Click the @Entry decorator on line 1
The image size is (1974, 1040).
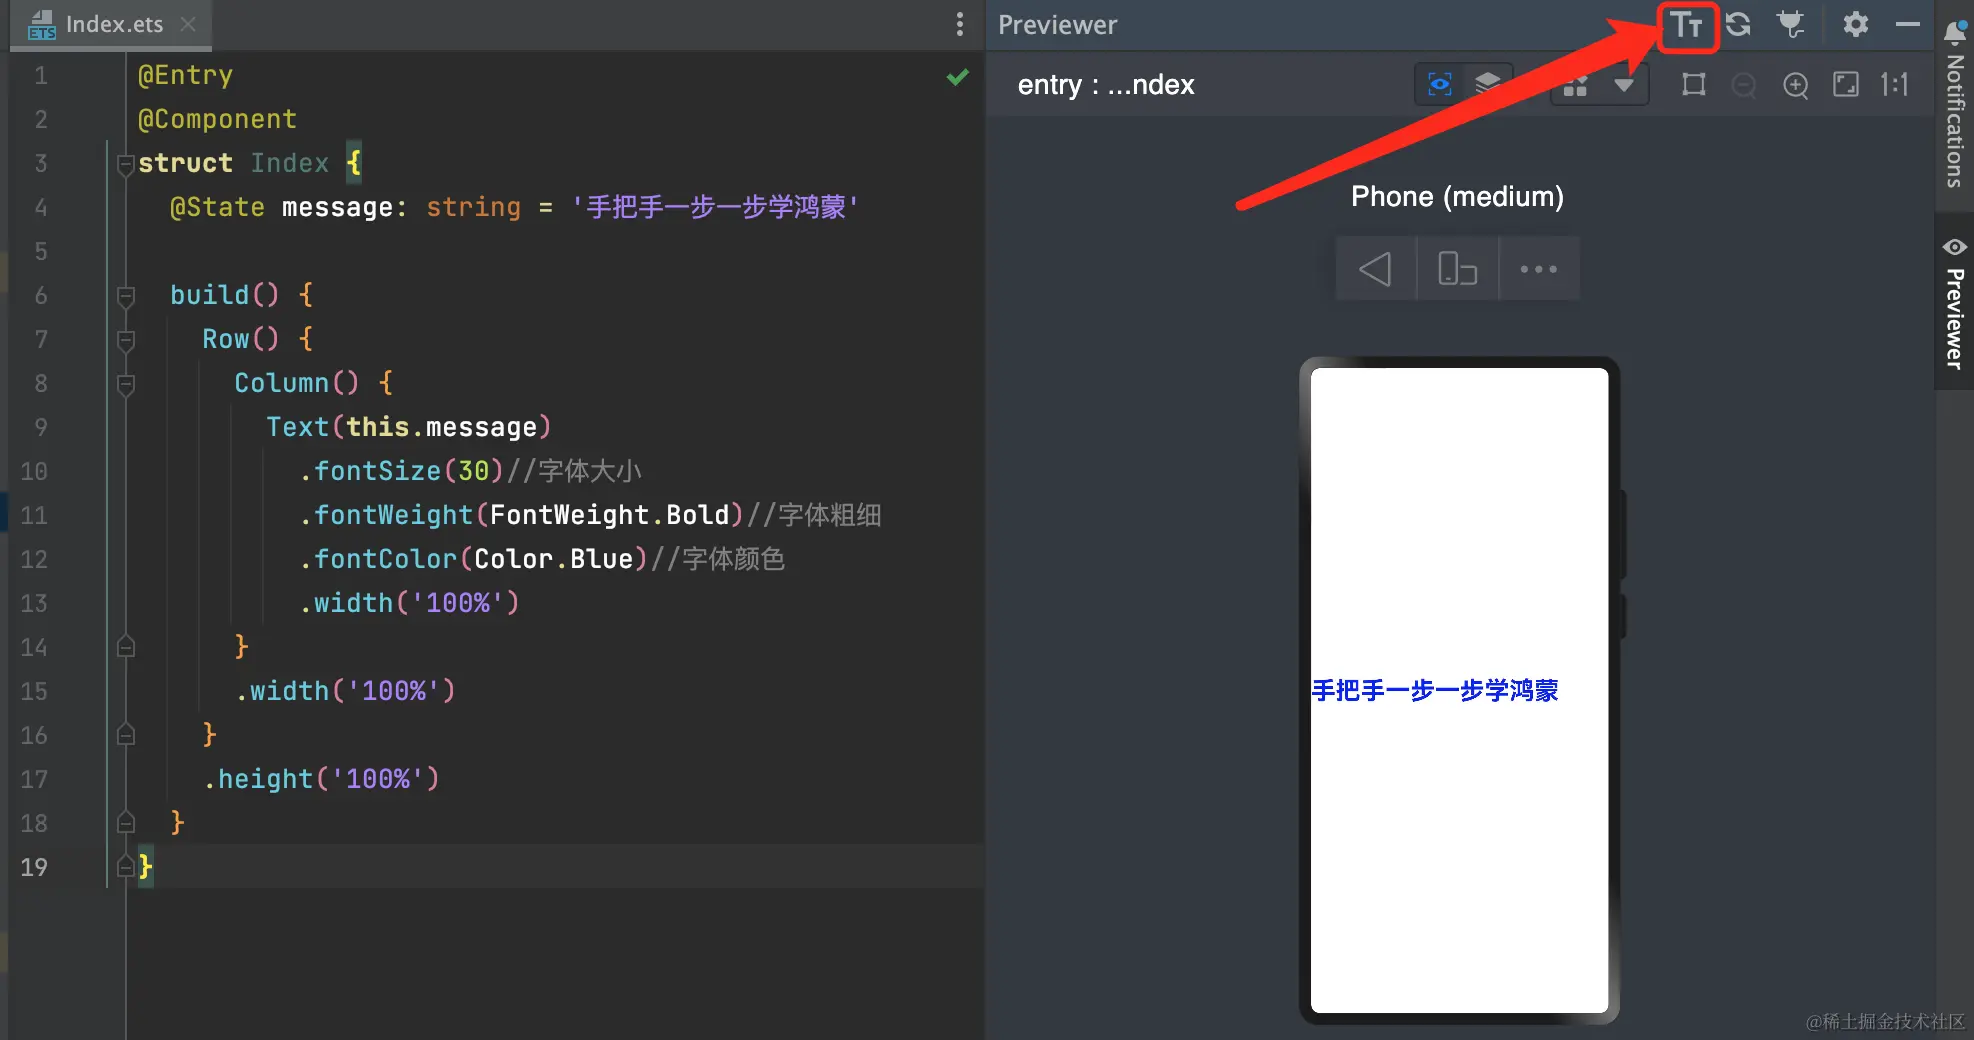point(185,76)
